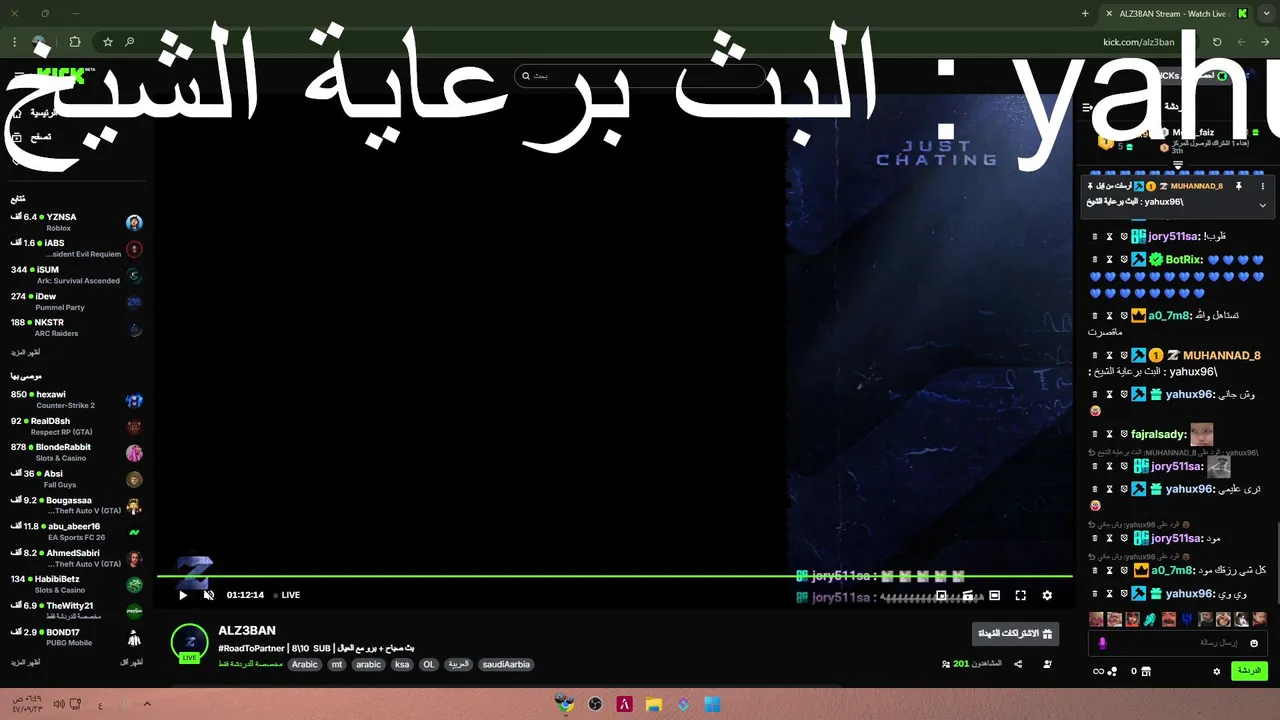Jump to the LIVE indicator on player

click(x=287, y=595)
